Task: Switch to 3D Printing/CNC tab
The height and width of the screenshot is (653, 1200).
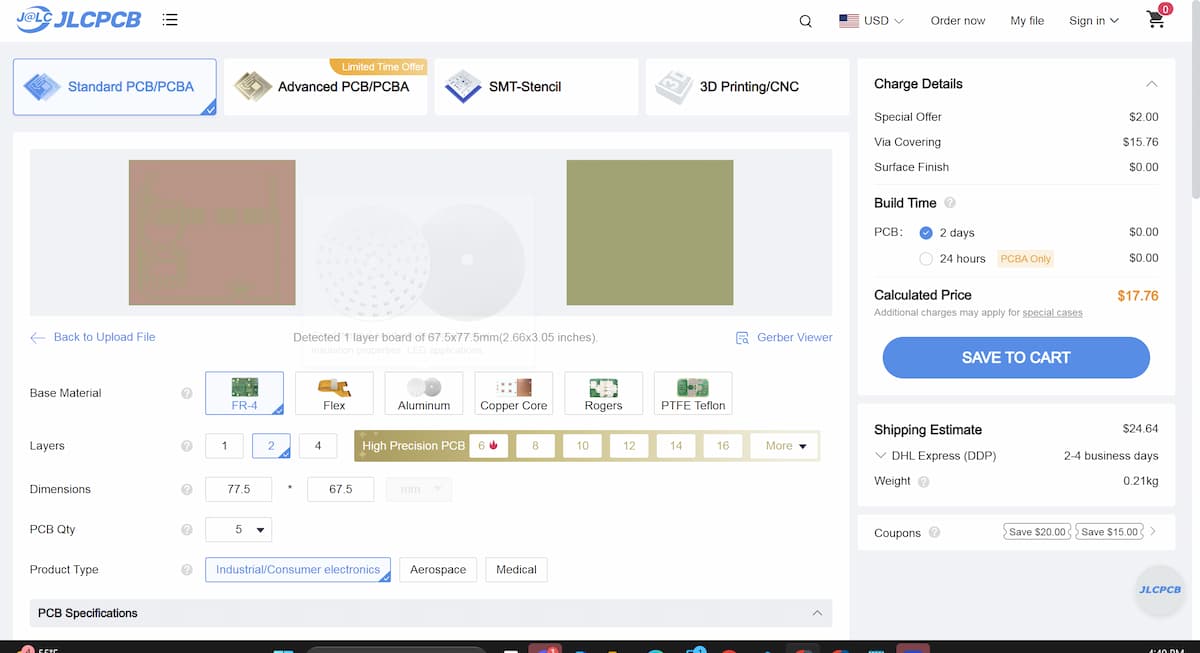Action: coord(747,87)
